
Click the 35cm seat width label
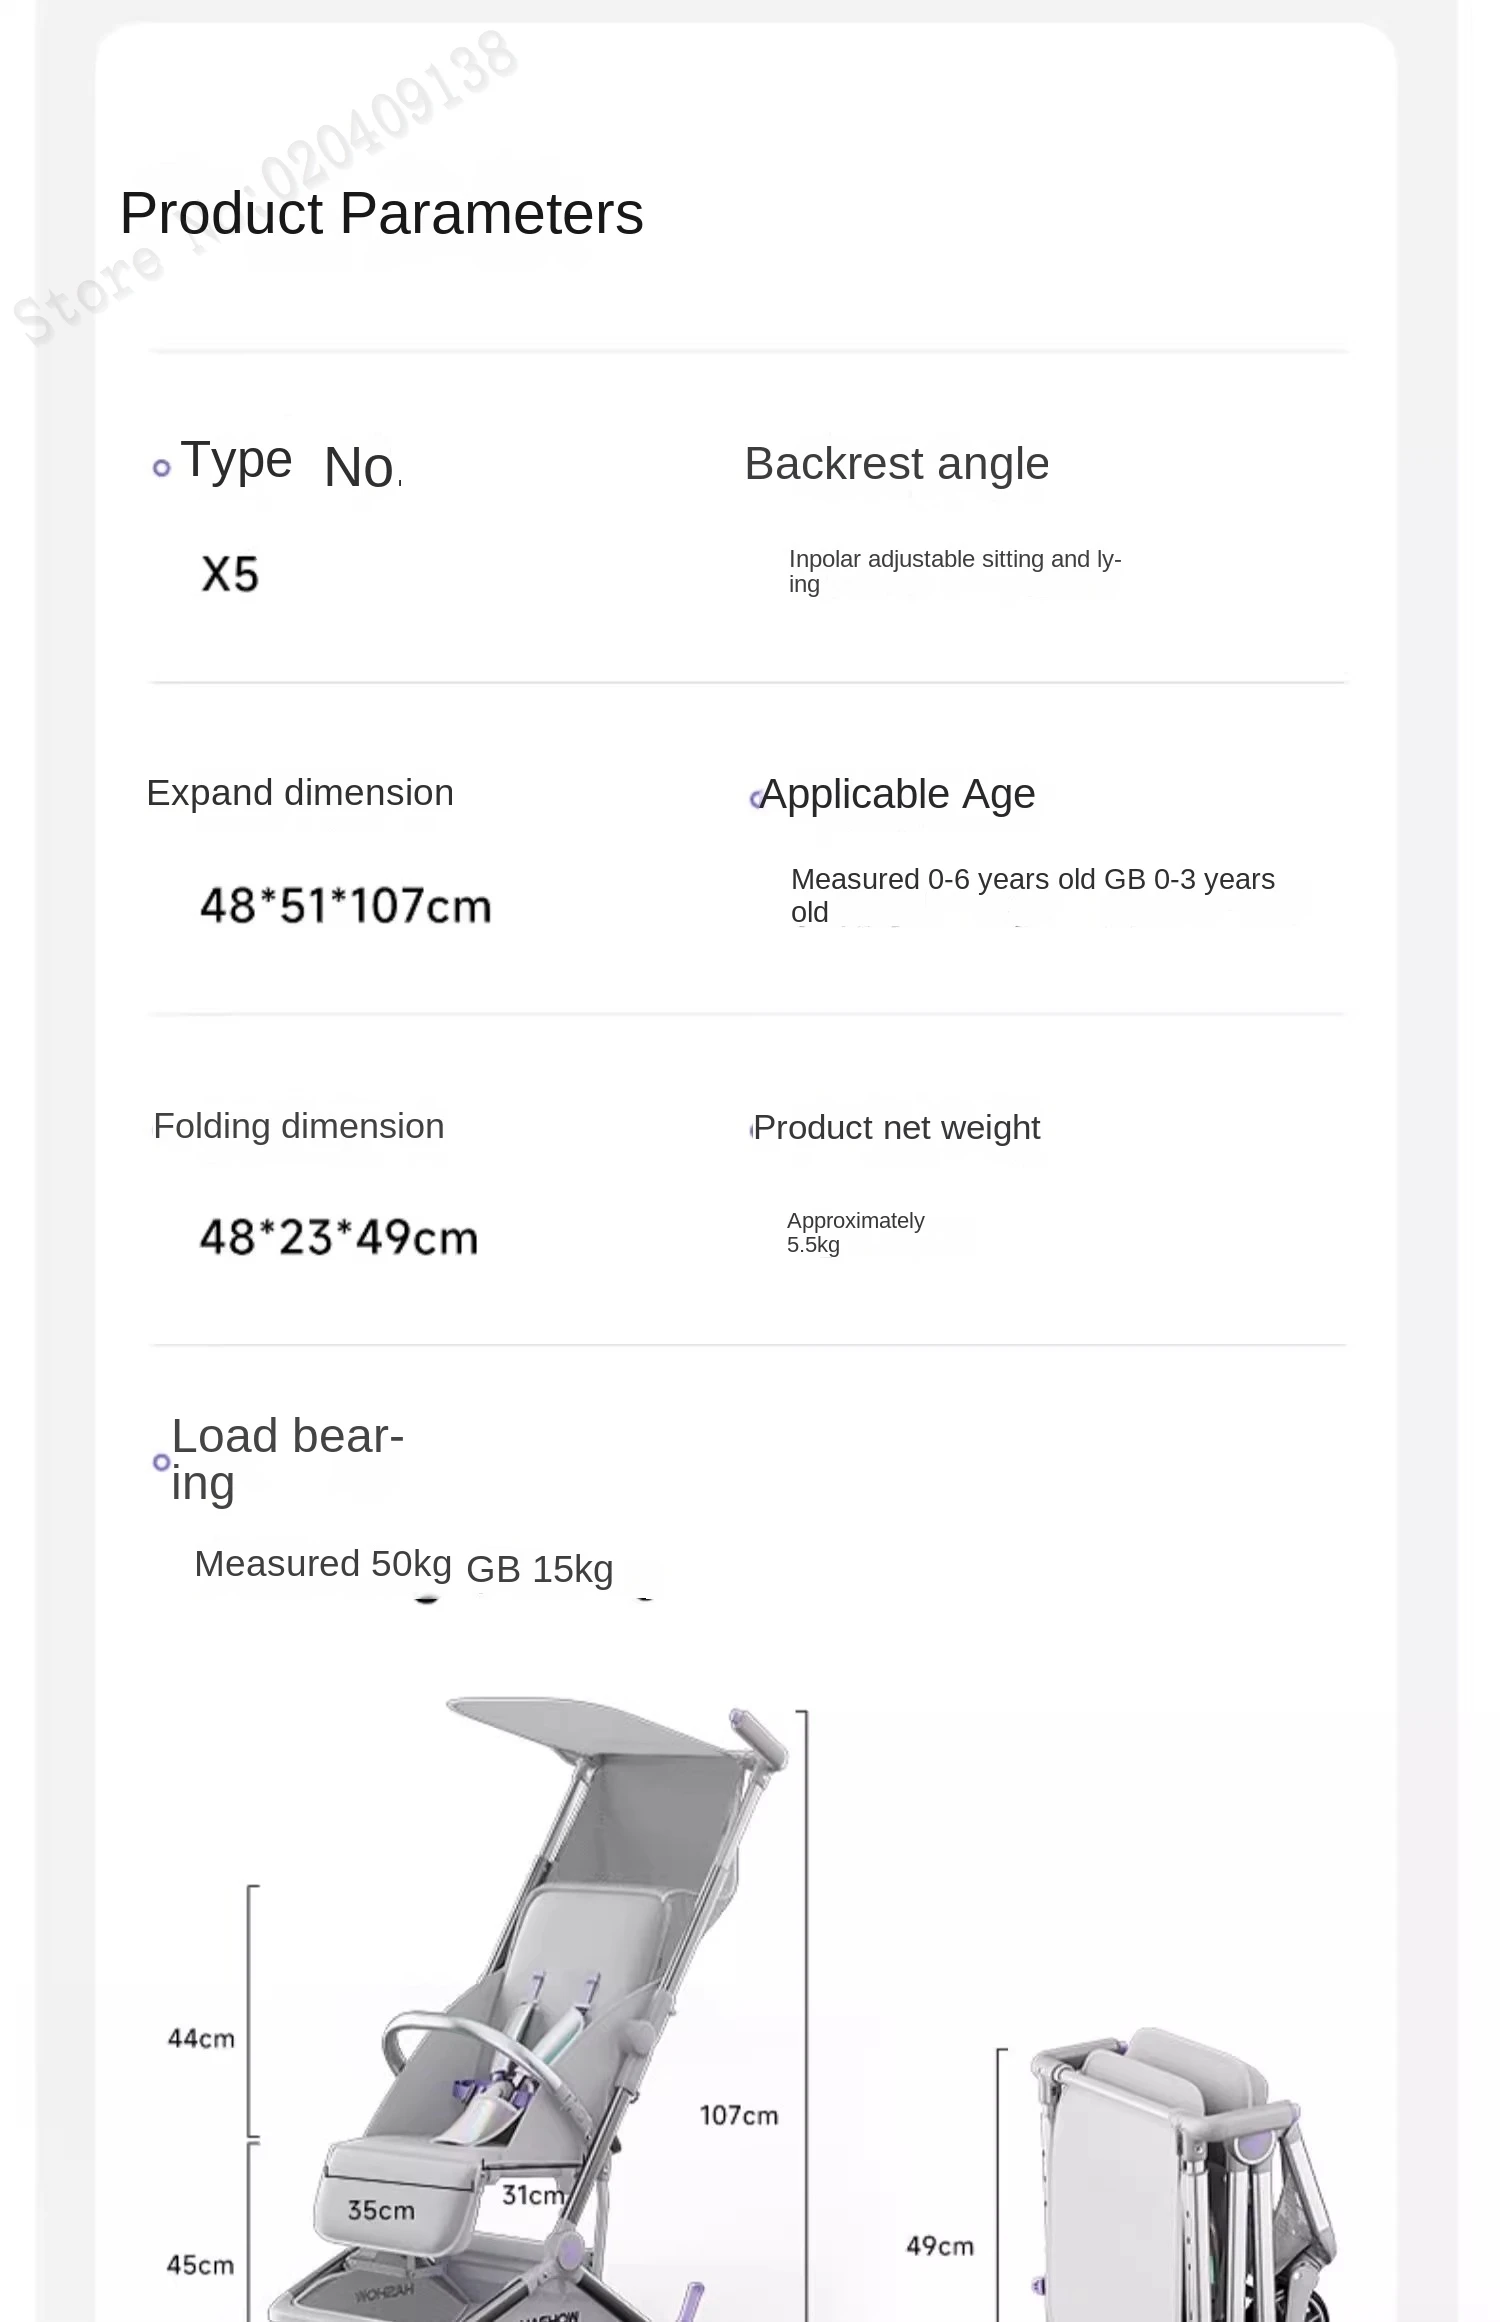click(x=381, y=2210)
